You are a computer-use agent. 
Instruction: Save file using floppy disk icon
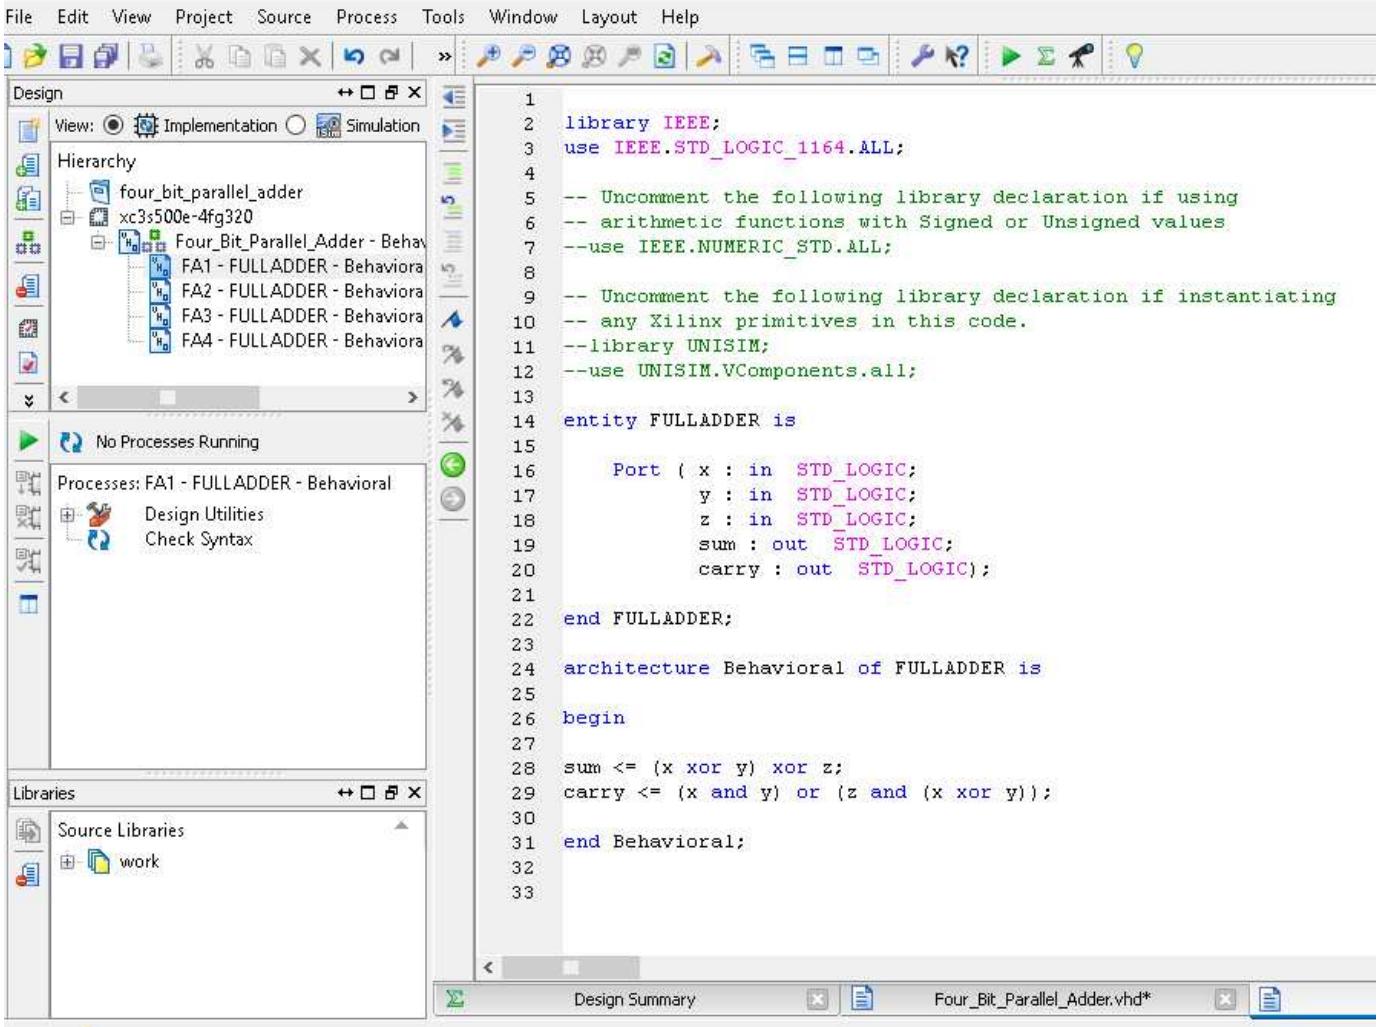(x=70, y=57)
